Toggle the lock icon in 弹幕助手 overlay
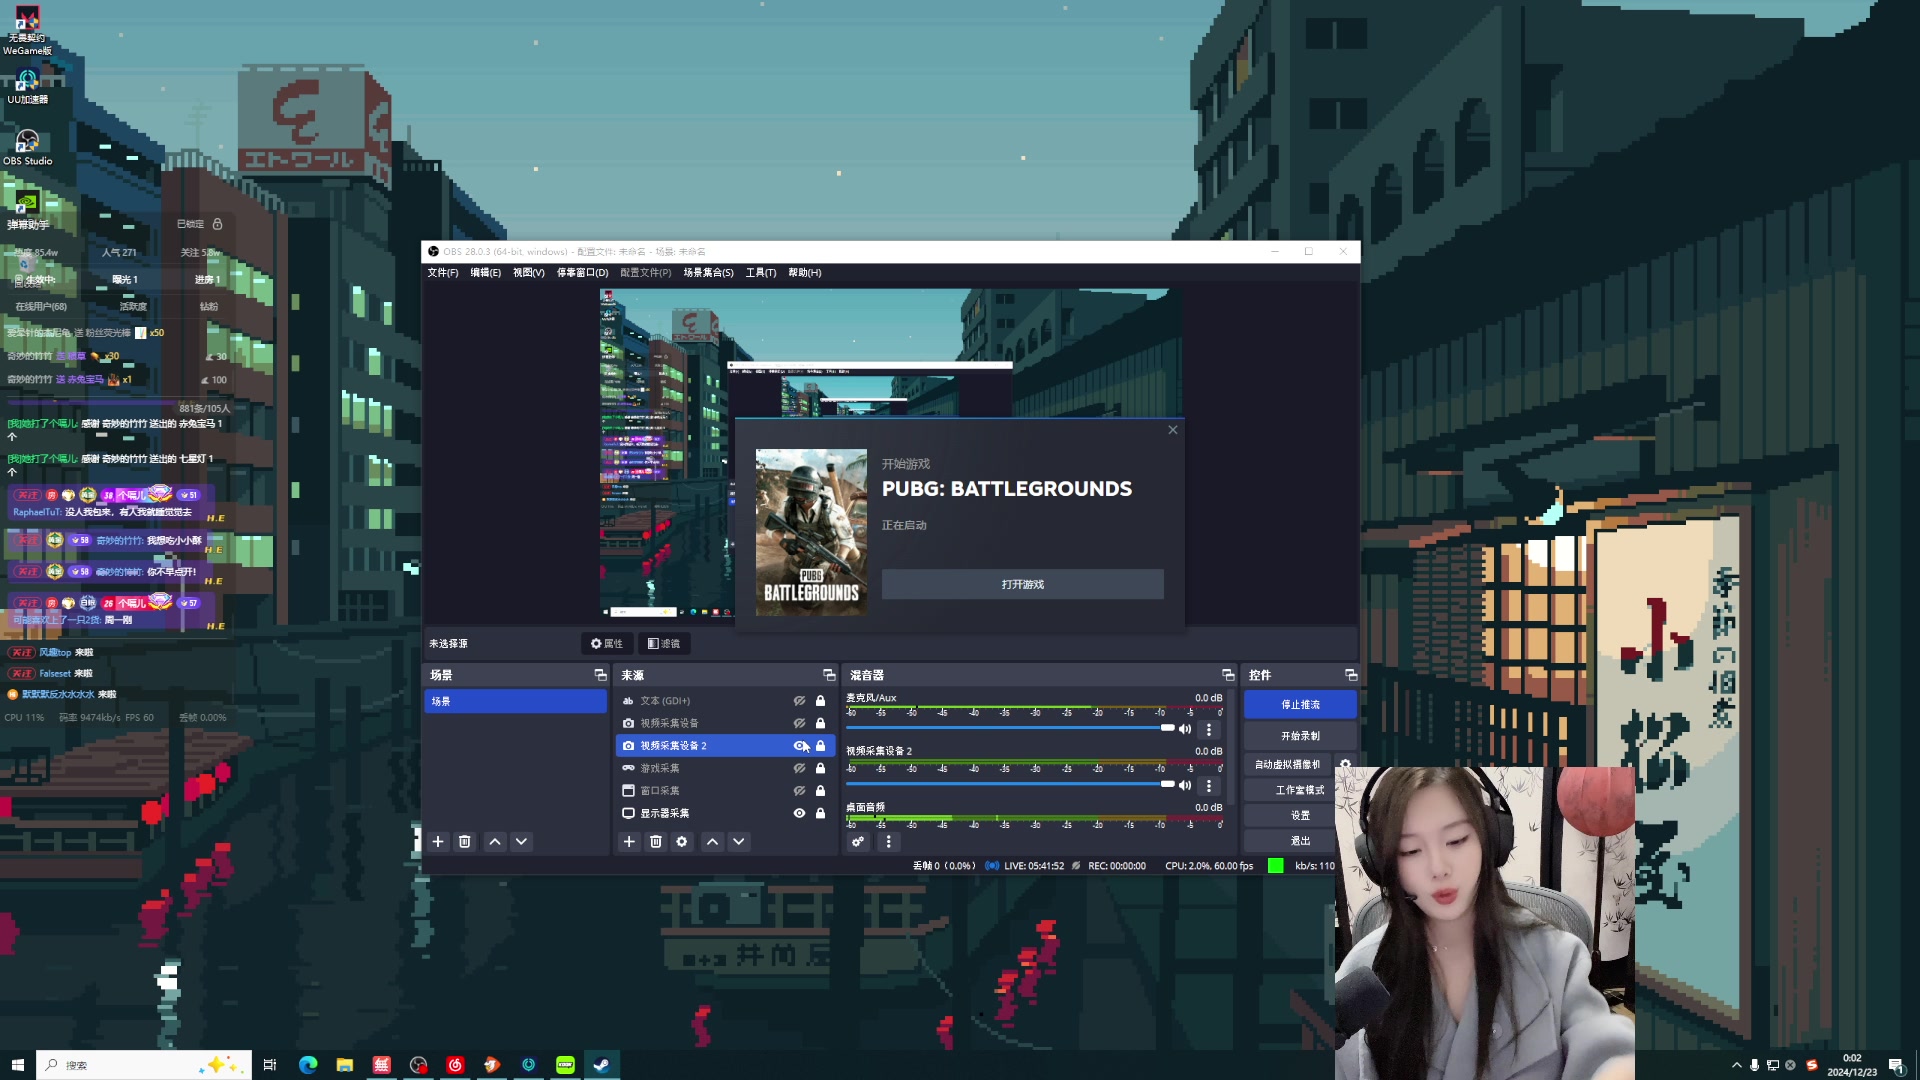The width and height of the screenshot is (1920, 1080). click(x=217, y=224)
